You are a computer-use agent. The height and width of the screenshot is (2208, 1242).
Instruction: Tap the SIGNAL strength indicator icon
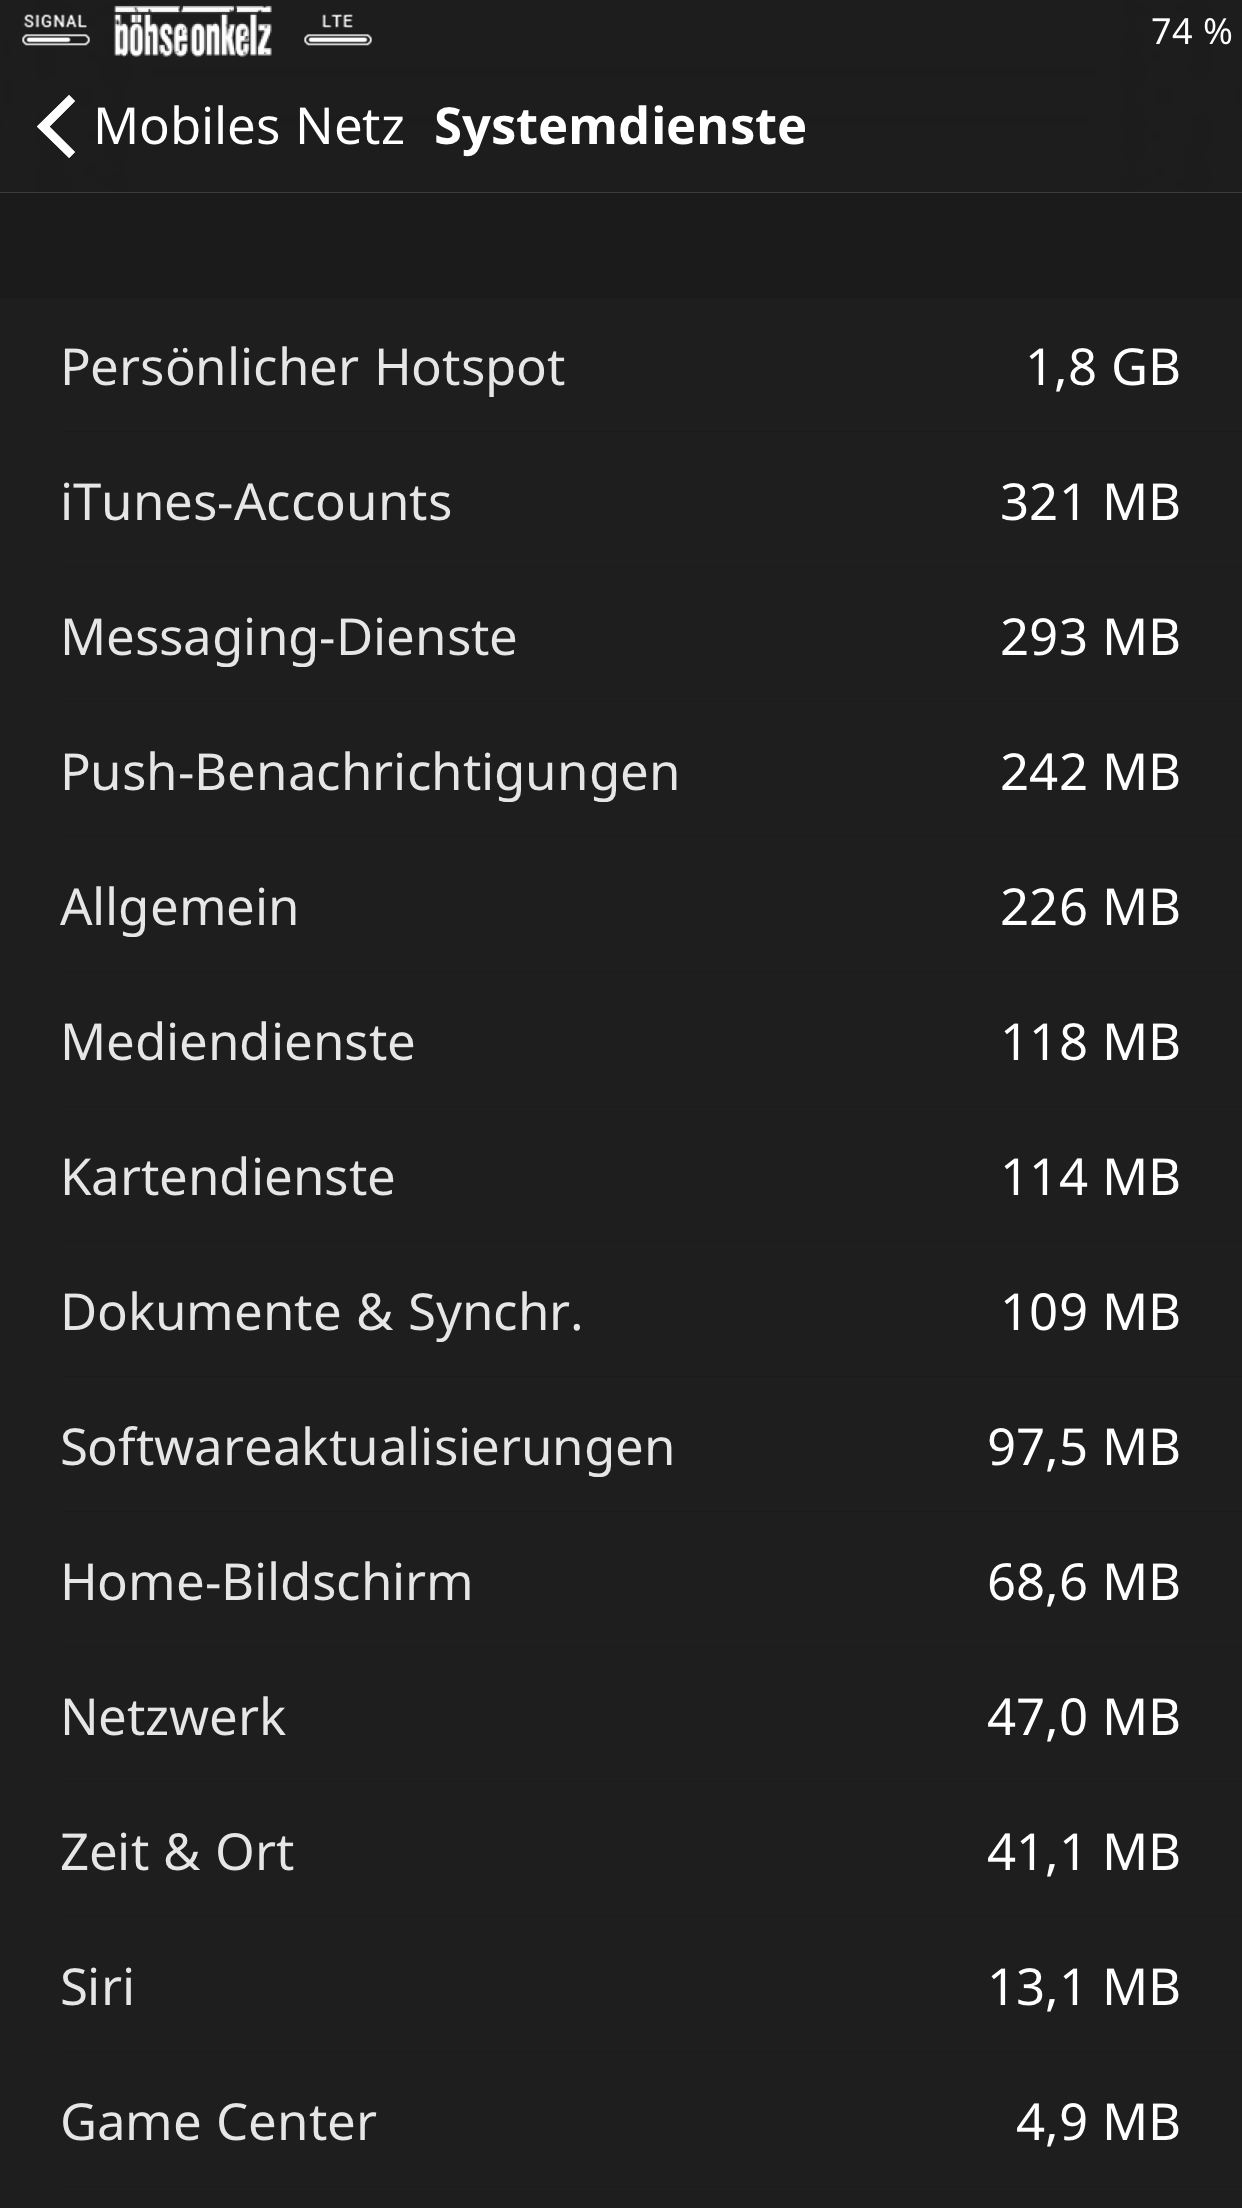click(x=55, y=30)
